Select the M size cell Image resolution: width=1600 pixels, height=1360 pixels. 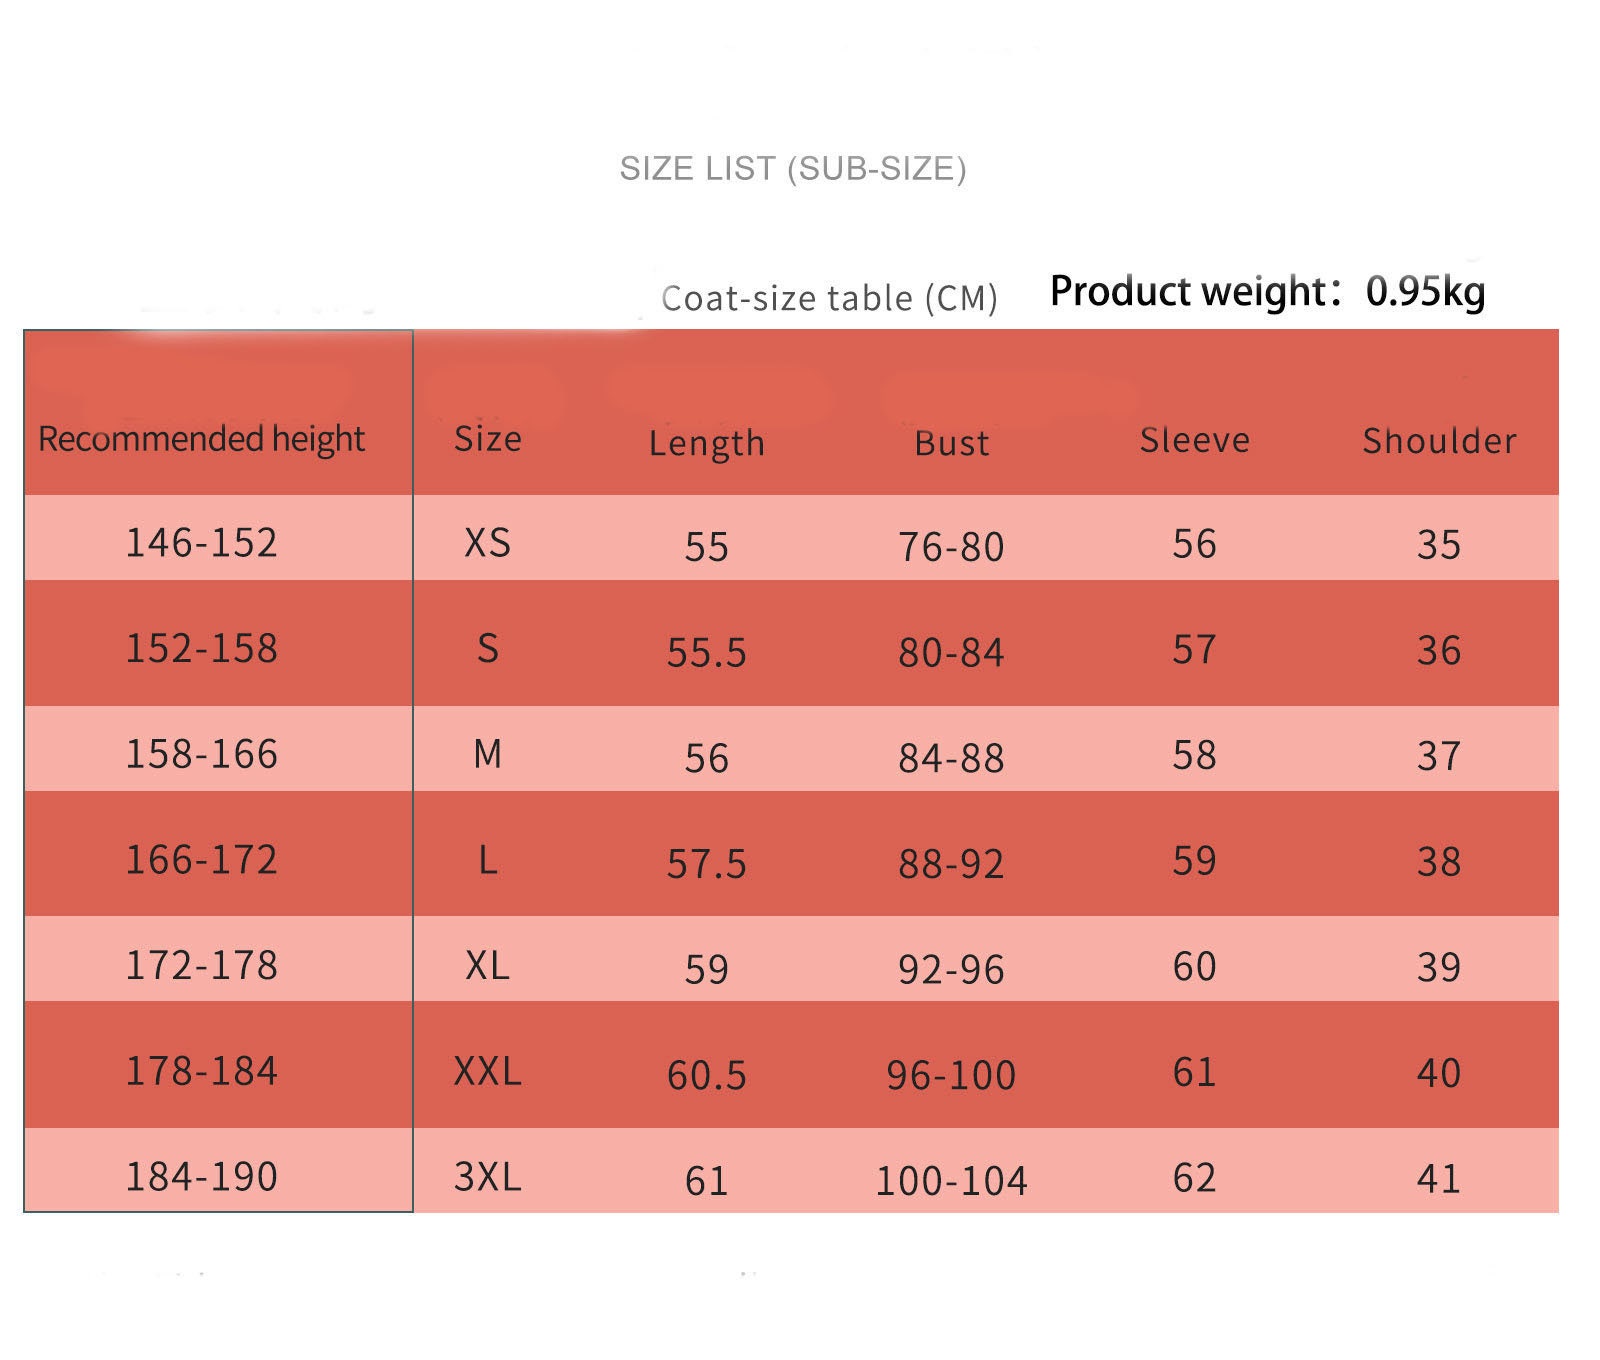point(488,754)
